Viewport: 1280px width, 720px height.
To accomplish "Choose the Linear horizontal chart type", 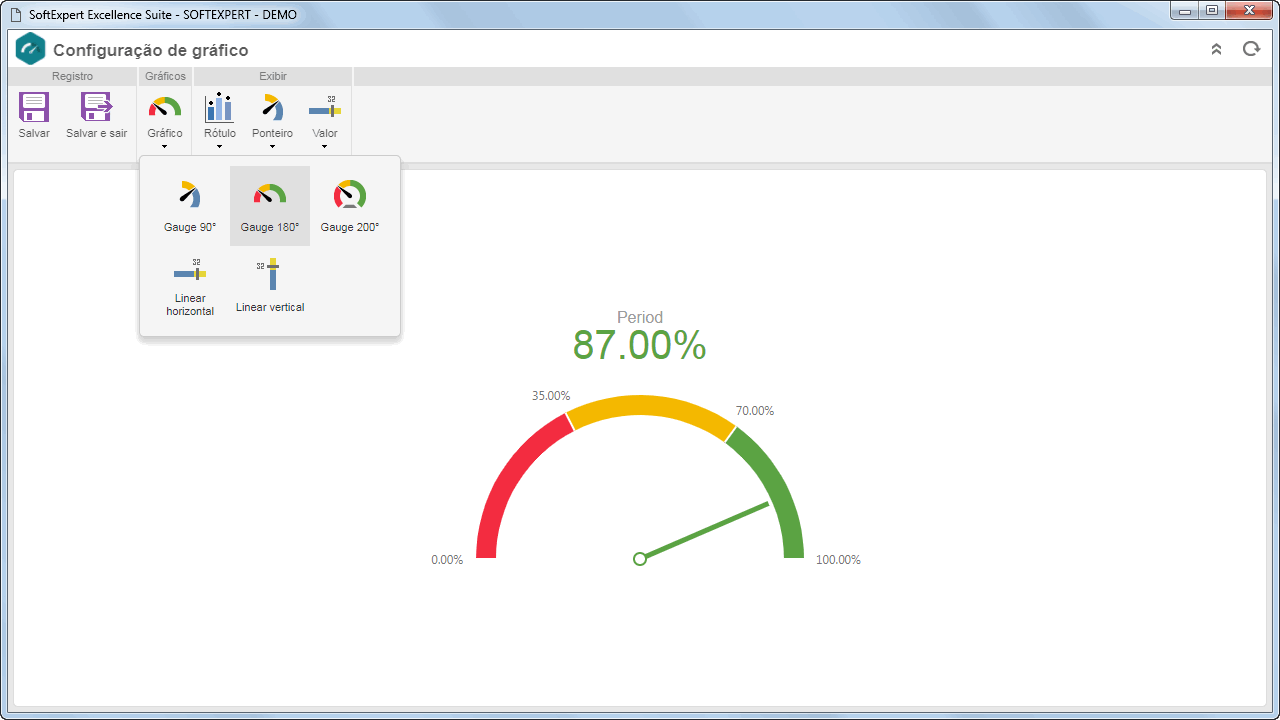I will pyautogui.click(x=190, y=286).
